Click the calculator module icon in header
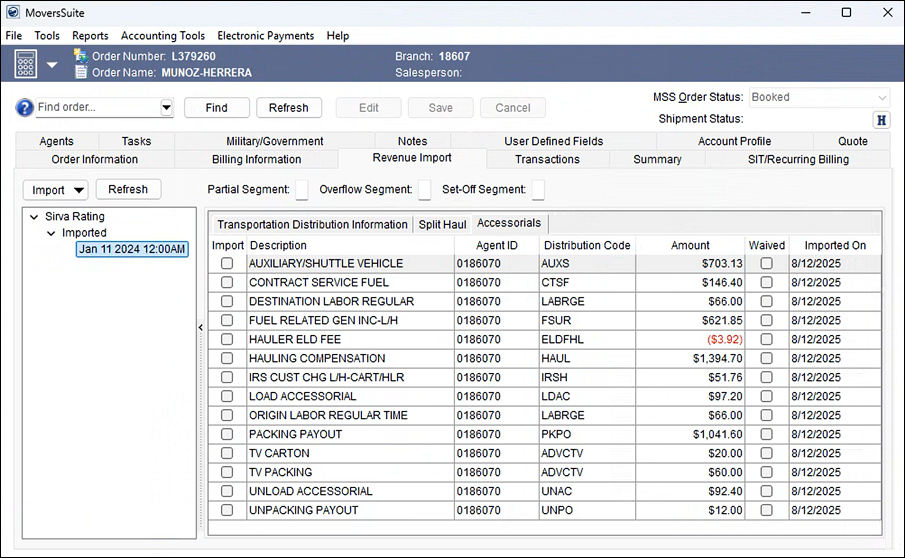The height and width of the screenshot is (558, 905). point(26,64)
